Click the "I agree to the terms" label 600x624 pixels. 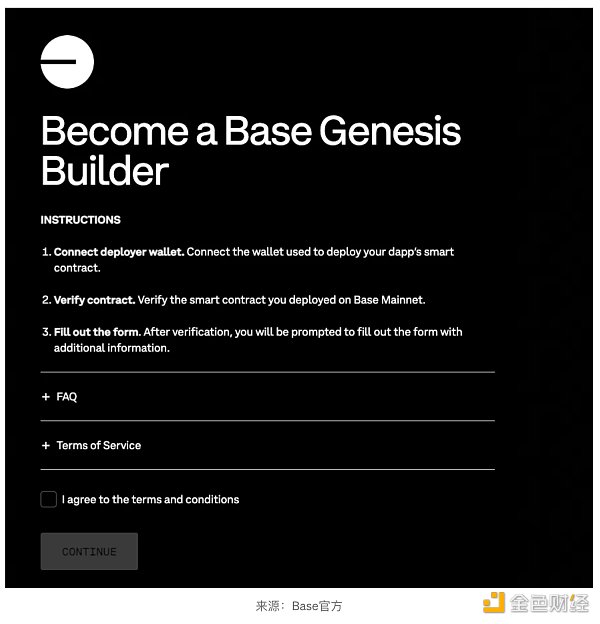pos(150,499)
